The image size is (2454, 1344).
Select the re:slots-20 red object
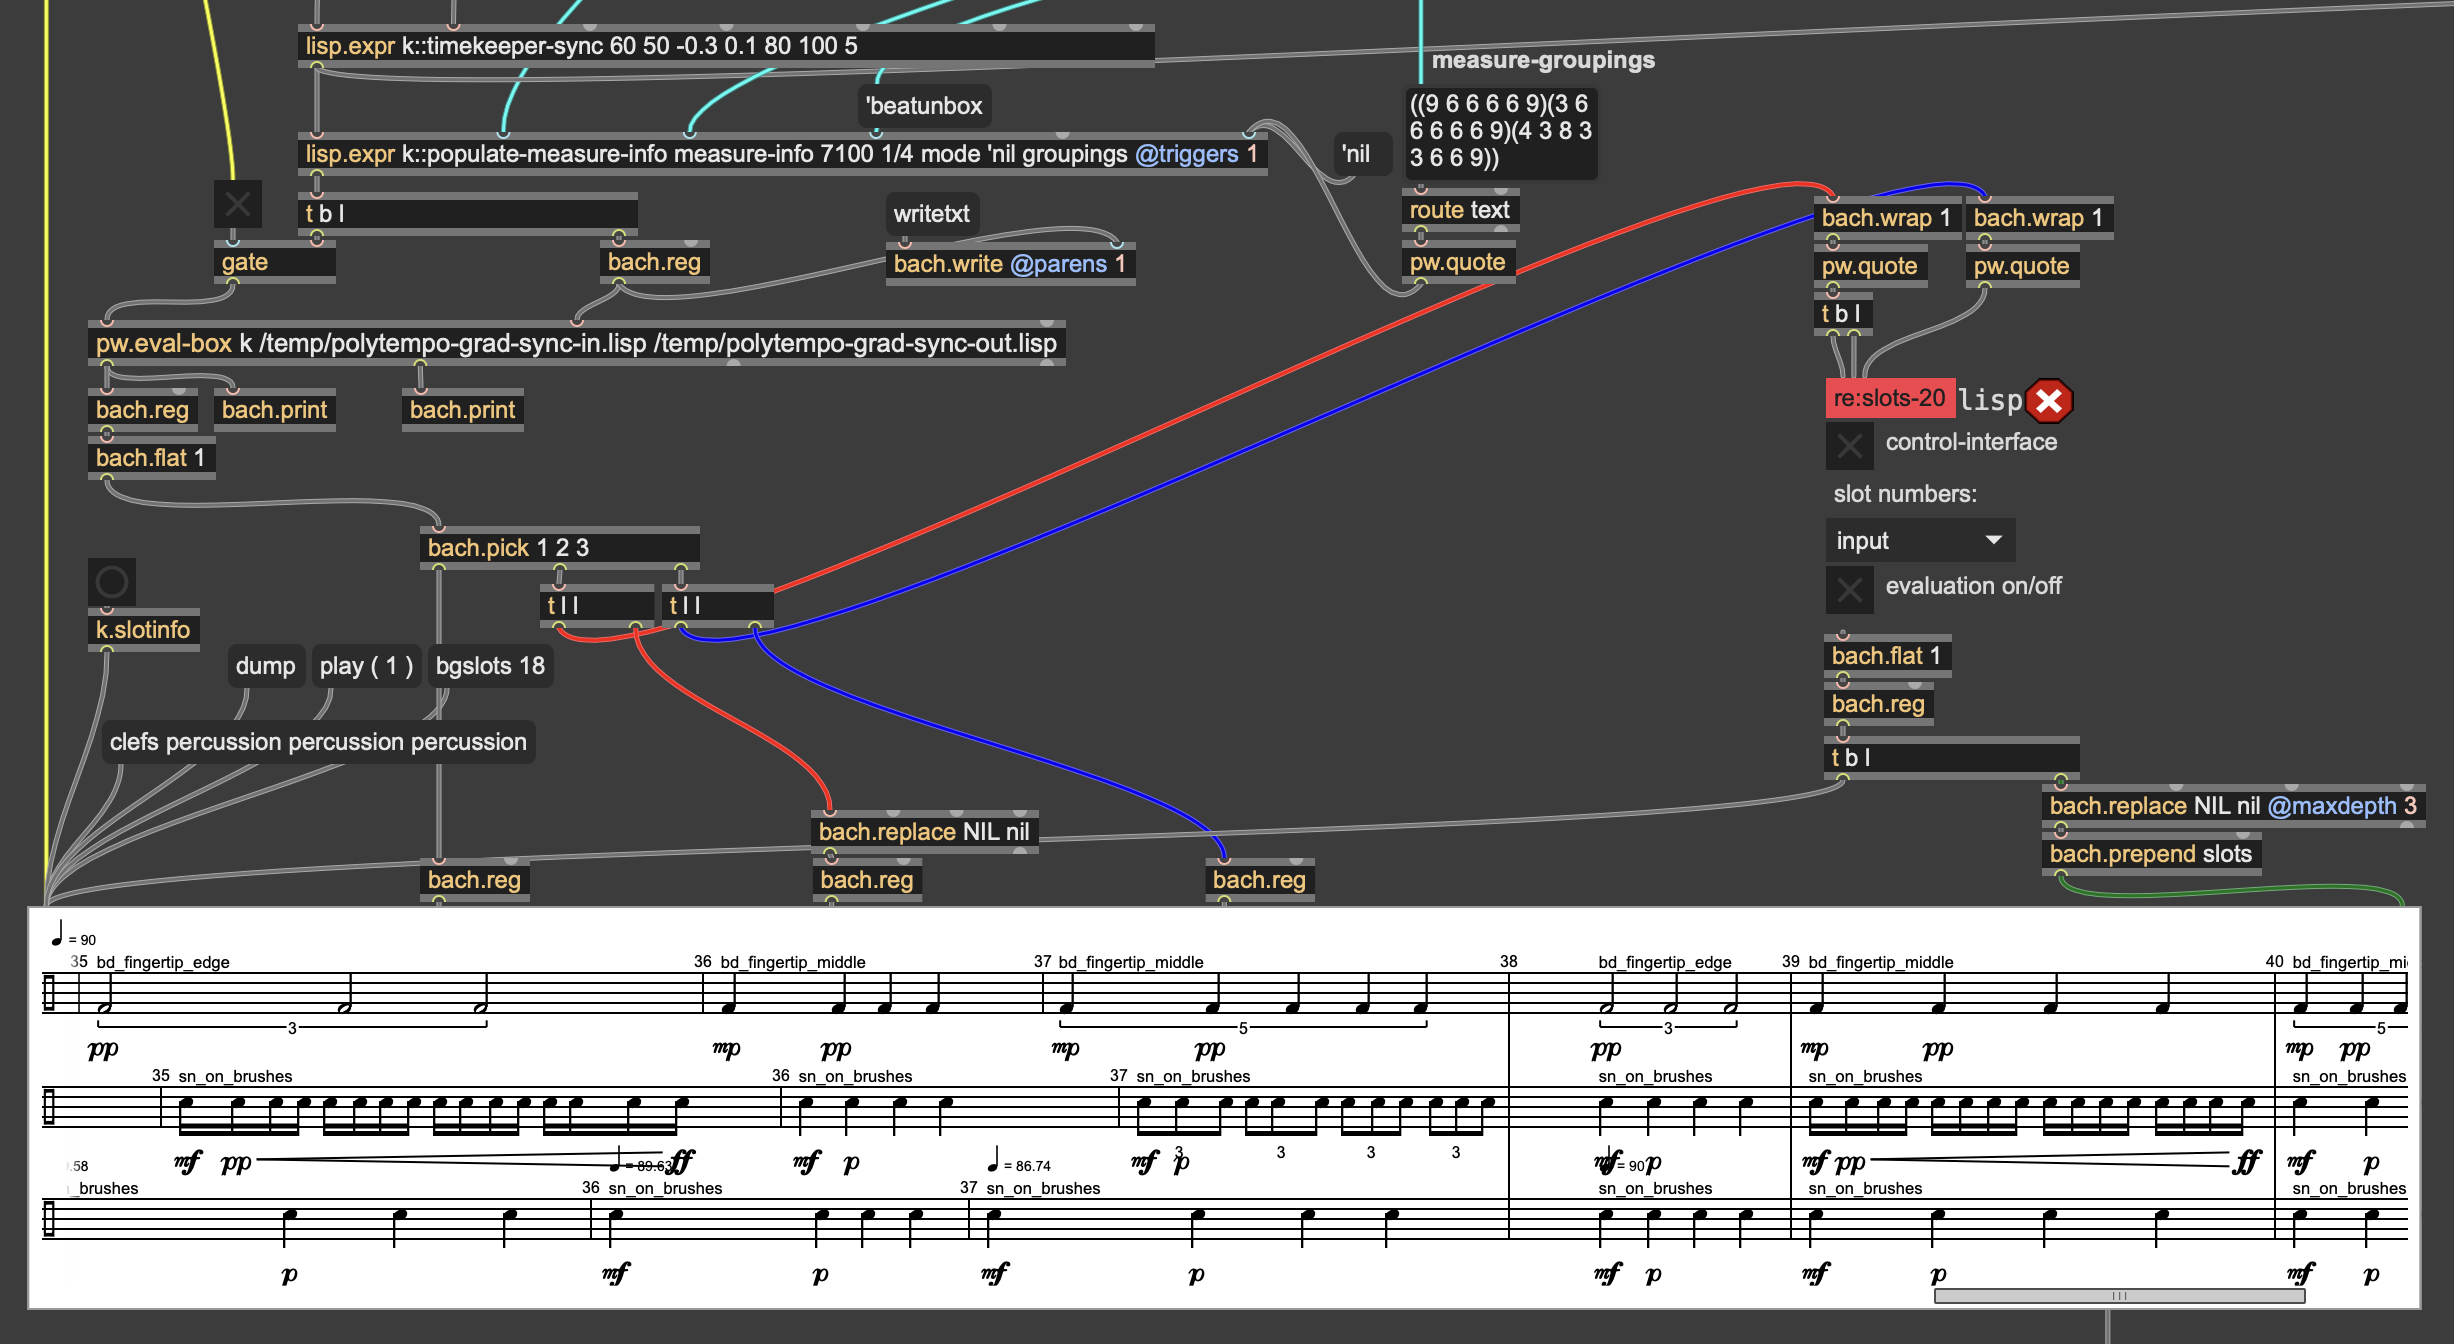(1888, 398)
